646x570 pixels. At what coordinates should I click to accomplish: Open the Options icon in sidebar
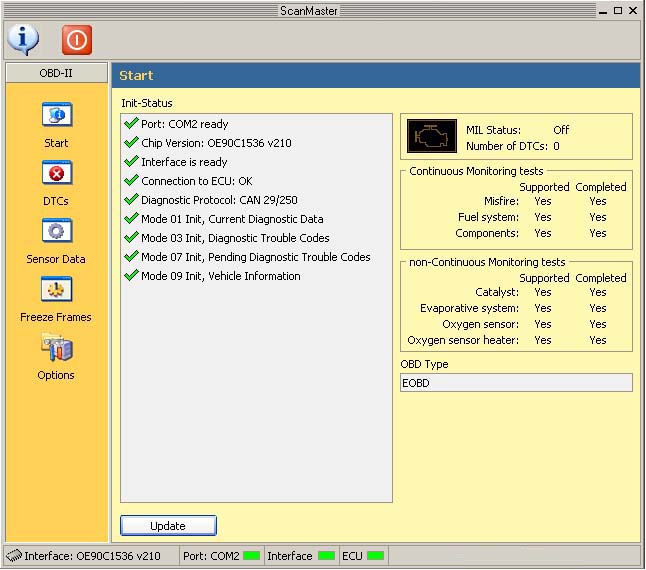click(56, 348)
